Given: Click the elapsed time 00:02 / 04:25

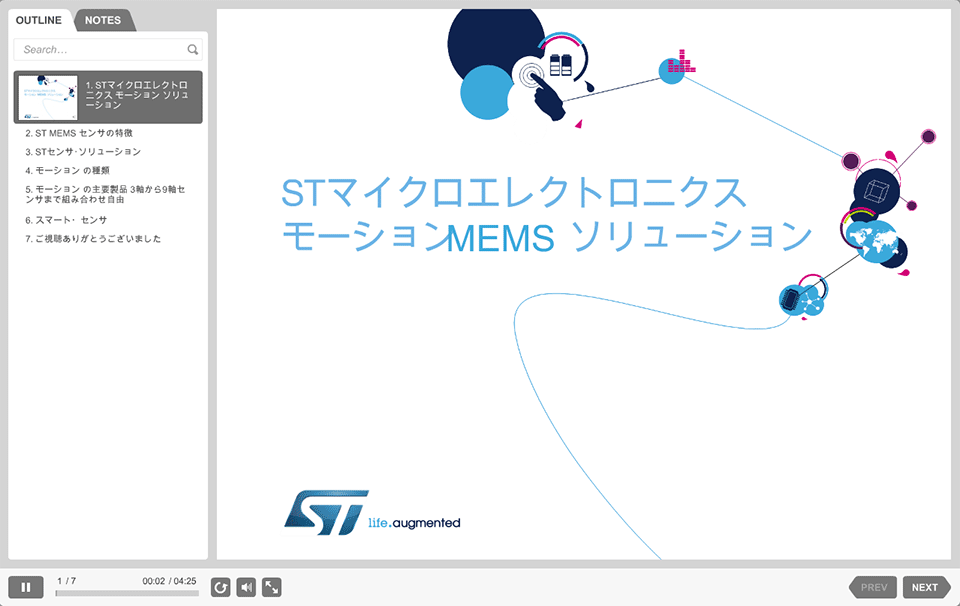Looking at the screenshot, I should 170,581.
